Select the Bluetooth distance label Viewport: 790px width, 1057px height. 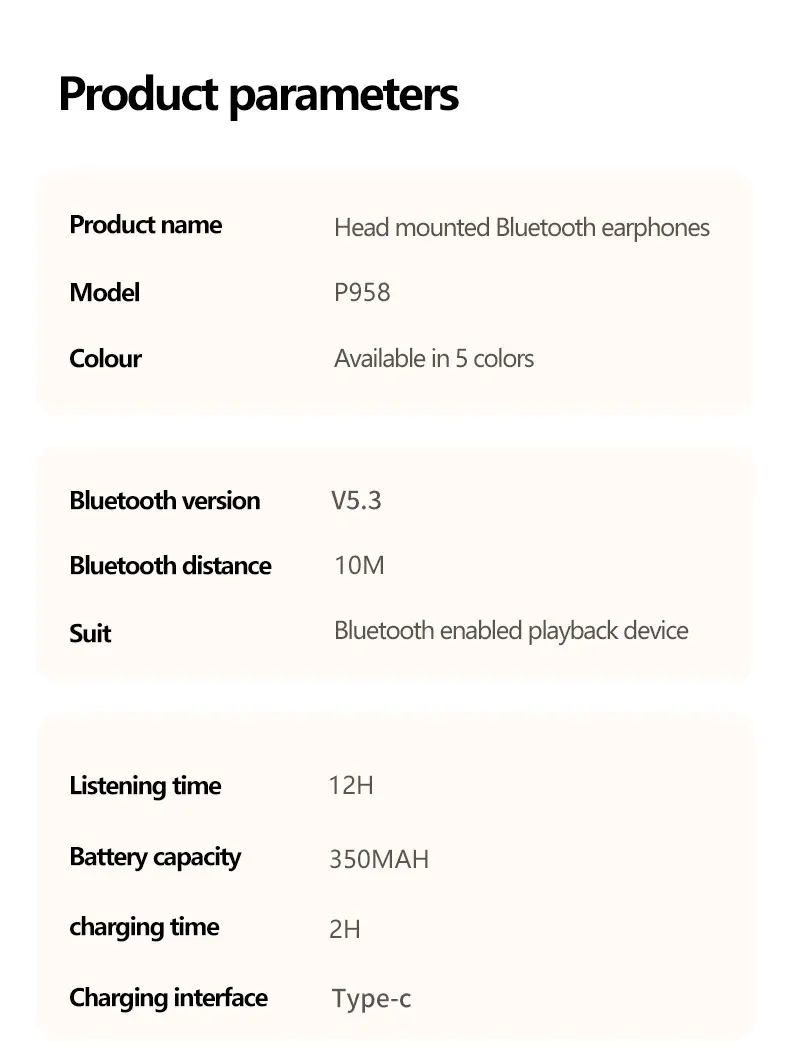pyautogui.click(x=171, y=566)
